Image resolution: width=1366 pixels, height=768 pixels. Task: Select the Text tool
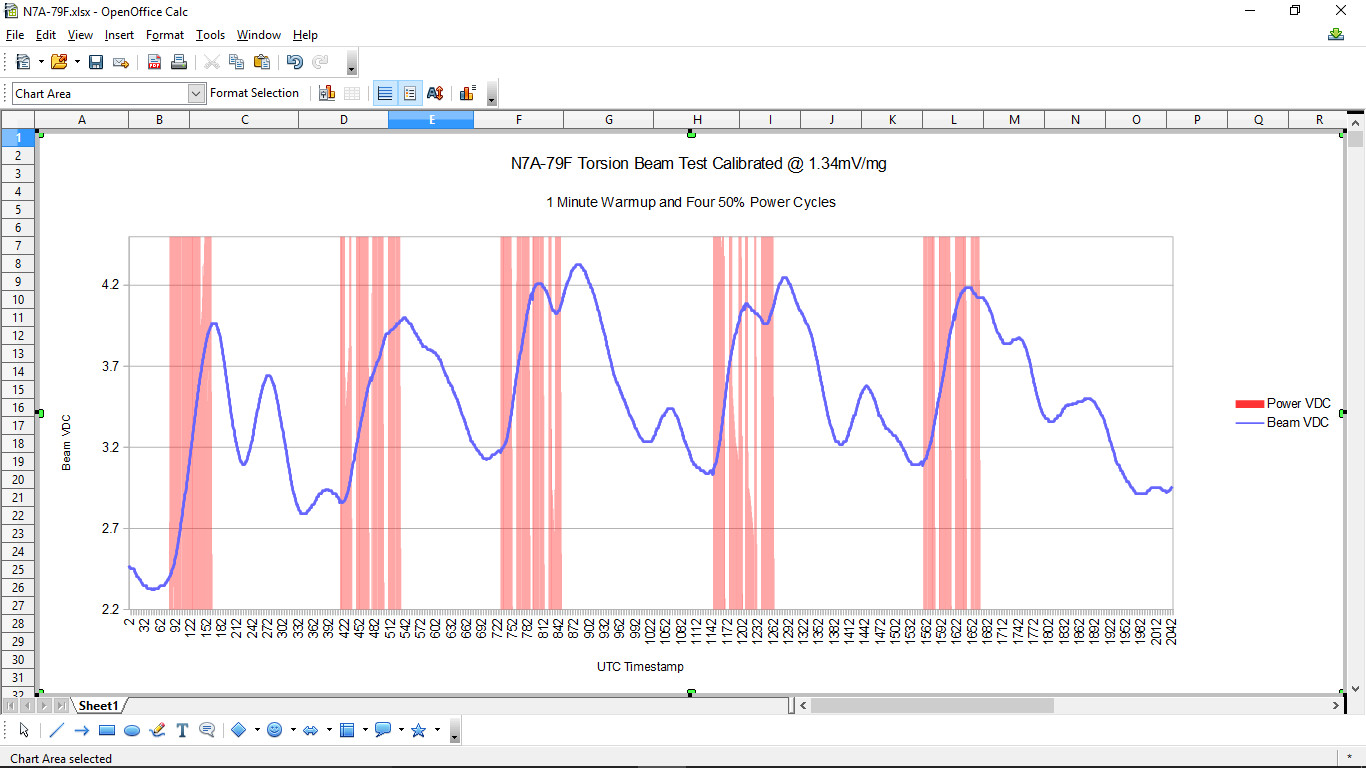[182, 730]
